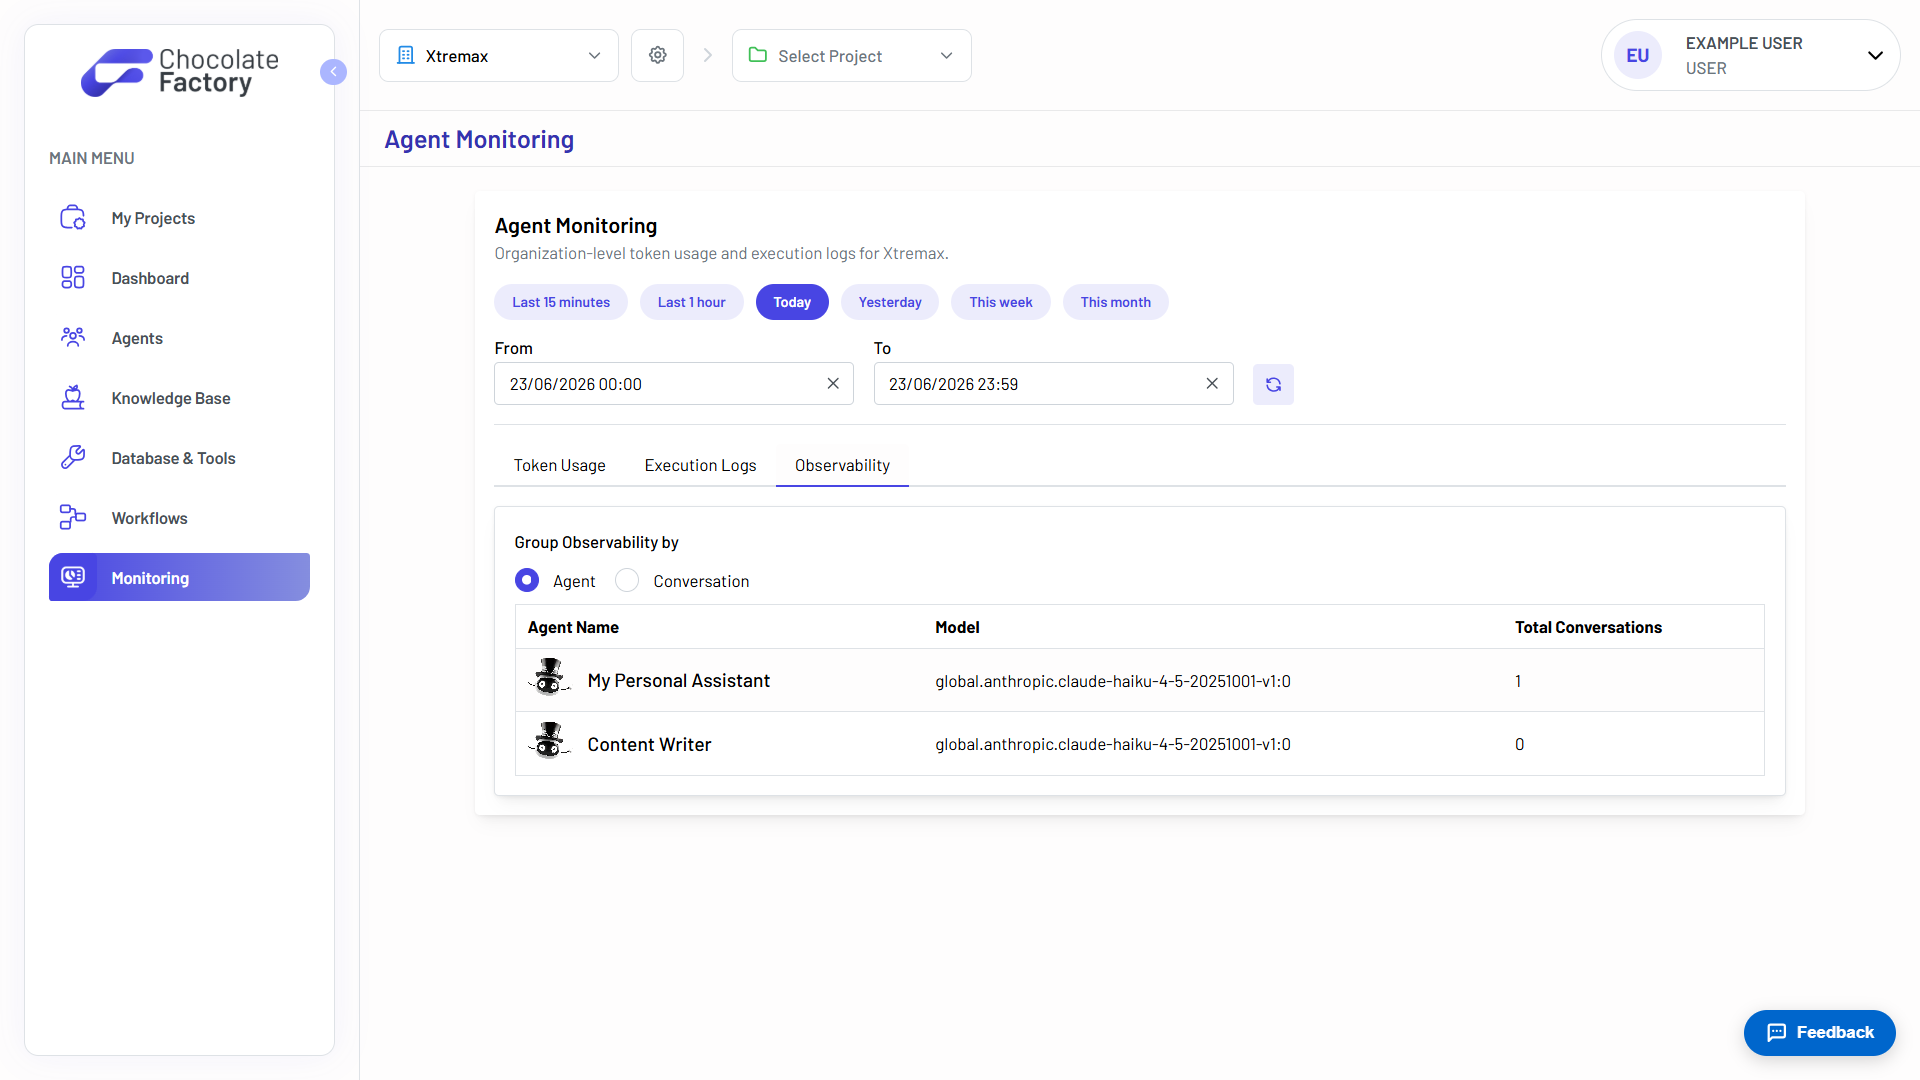Select Monitoring menu item
The image size is (1920, 1080).
(179, 577)
